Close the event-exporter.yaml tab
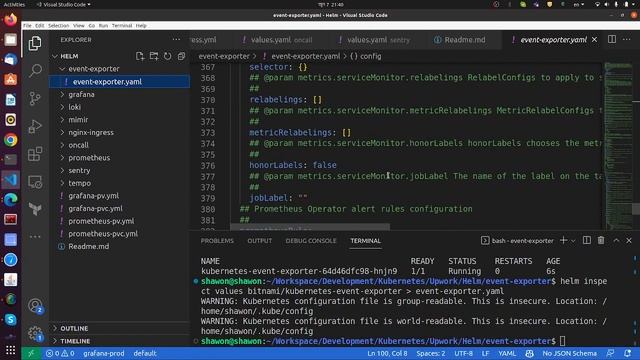 [x=594, y=40]
